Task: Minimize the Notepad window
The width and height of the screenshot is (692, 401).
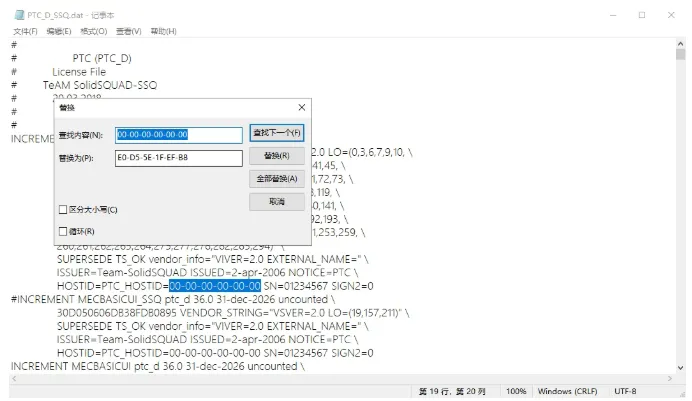Action: coord(613,15)
